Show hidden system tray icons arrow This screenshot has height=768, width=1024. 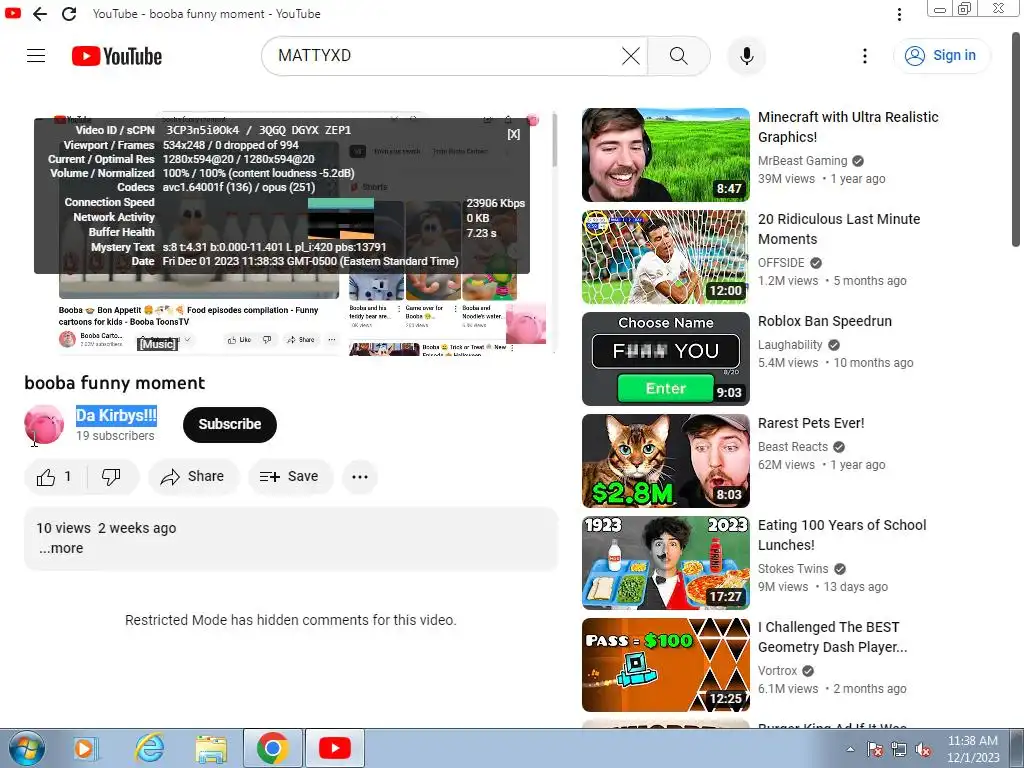click(x=850, y=749)
